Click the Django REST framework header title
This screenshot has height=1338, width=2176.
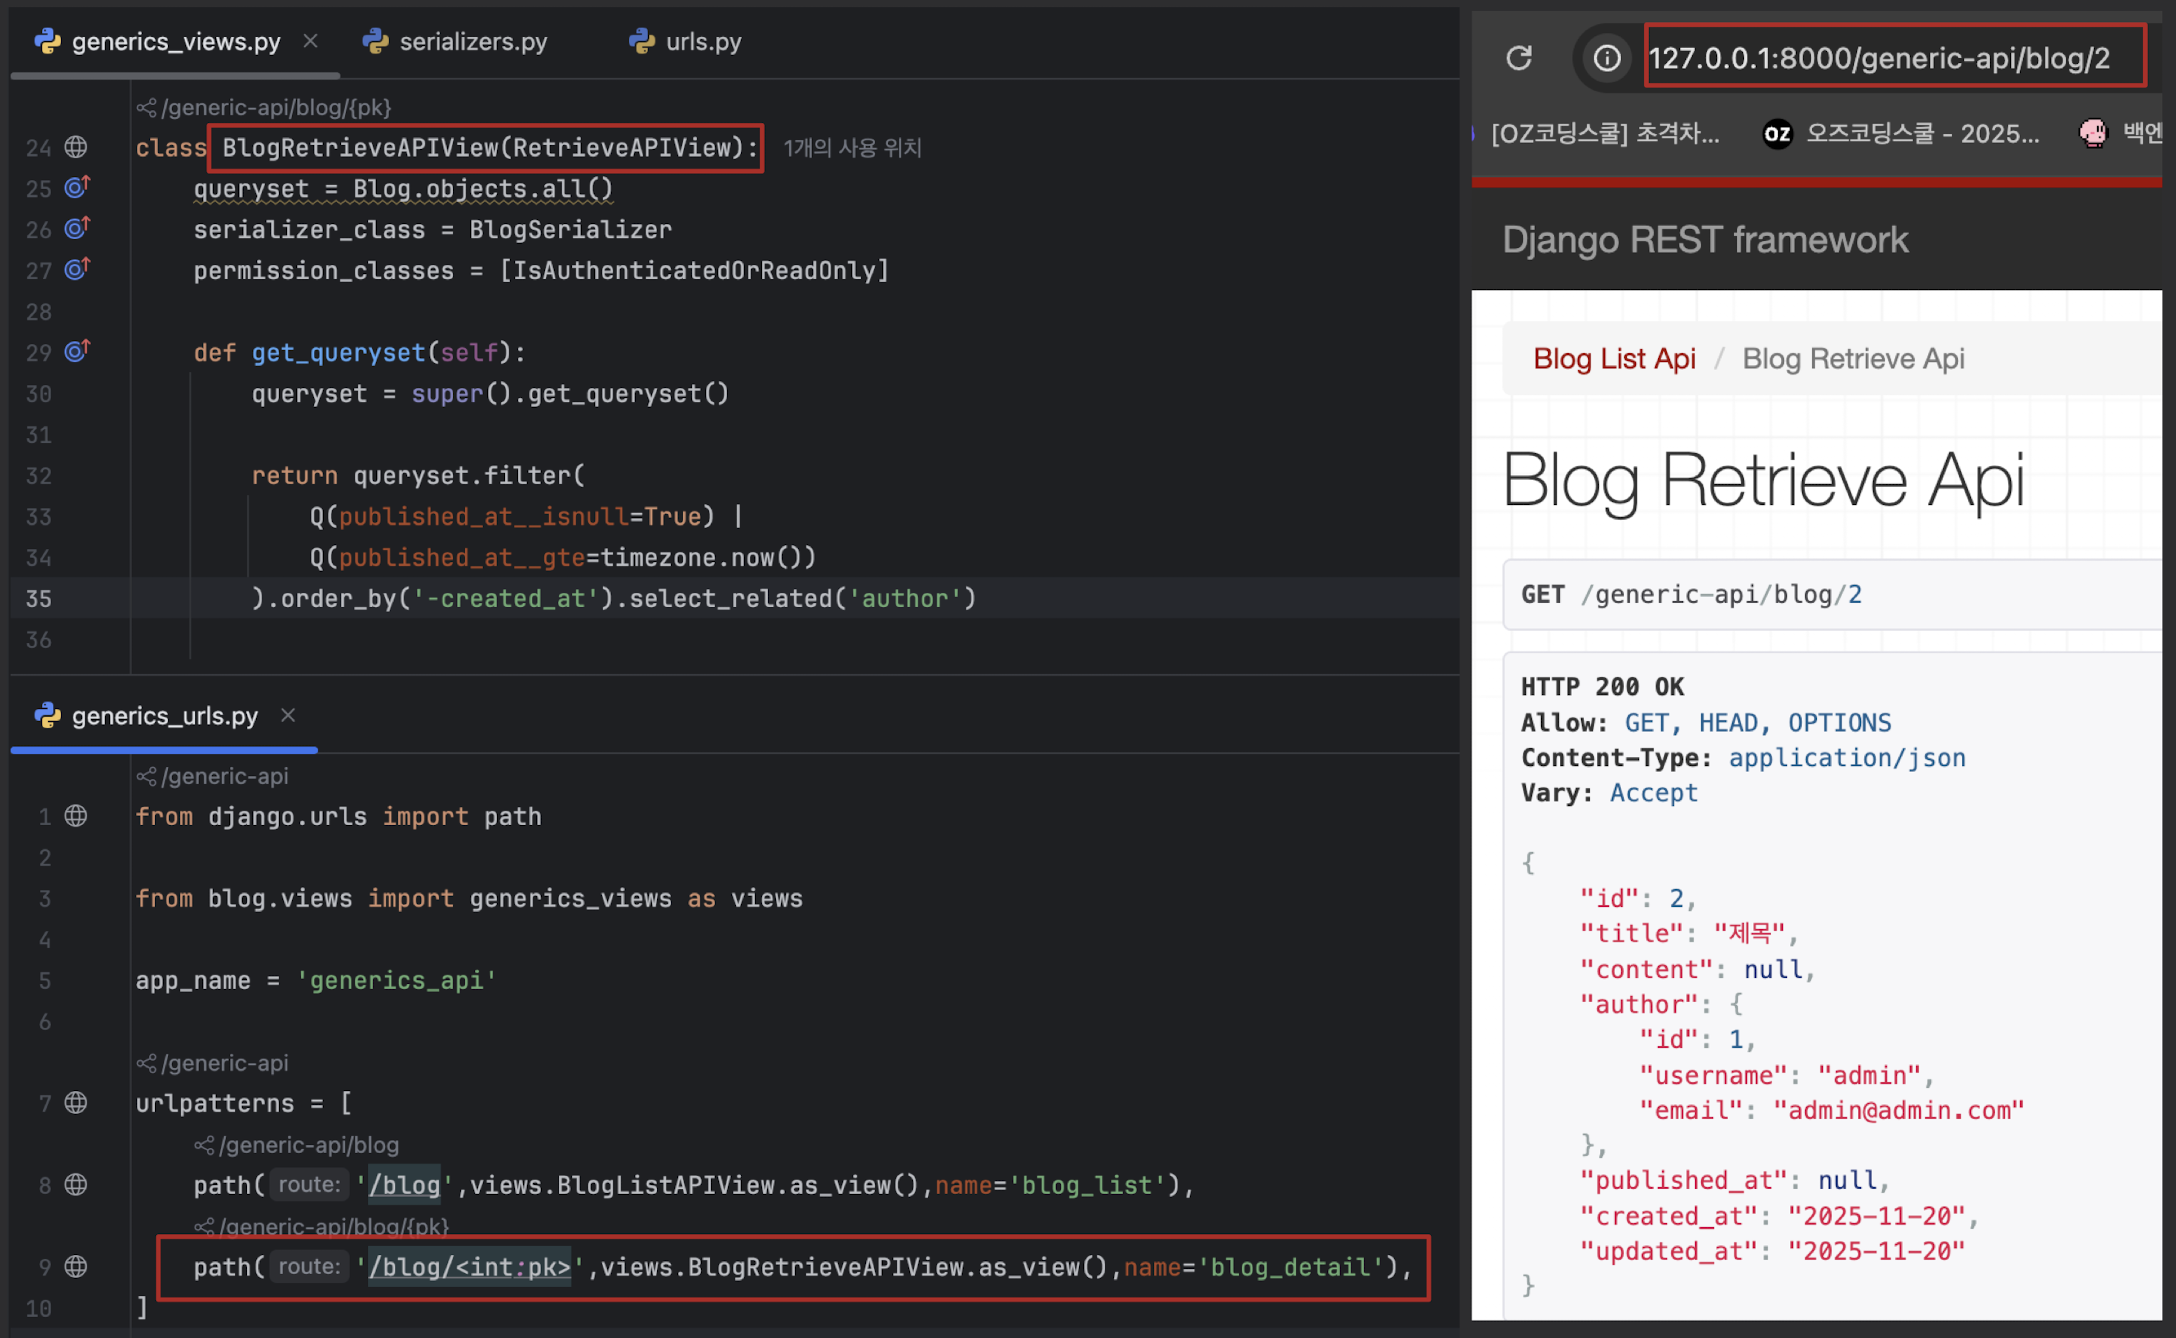coord(1705,240)
